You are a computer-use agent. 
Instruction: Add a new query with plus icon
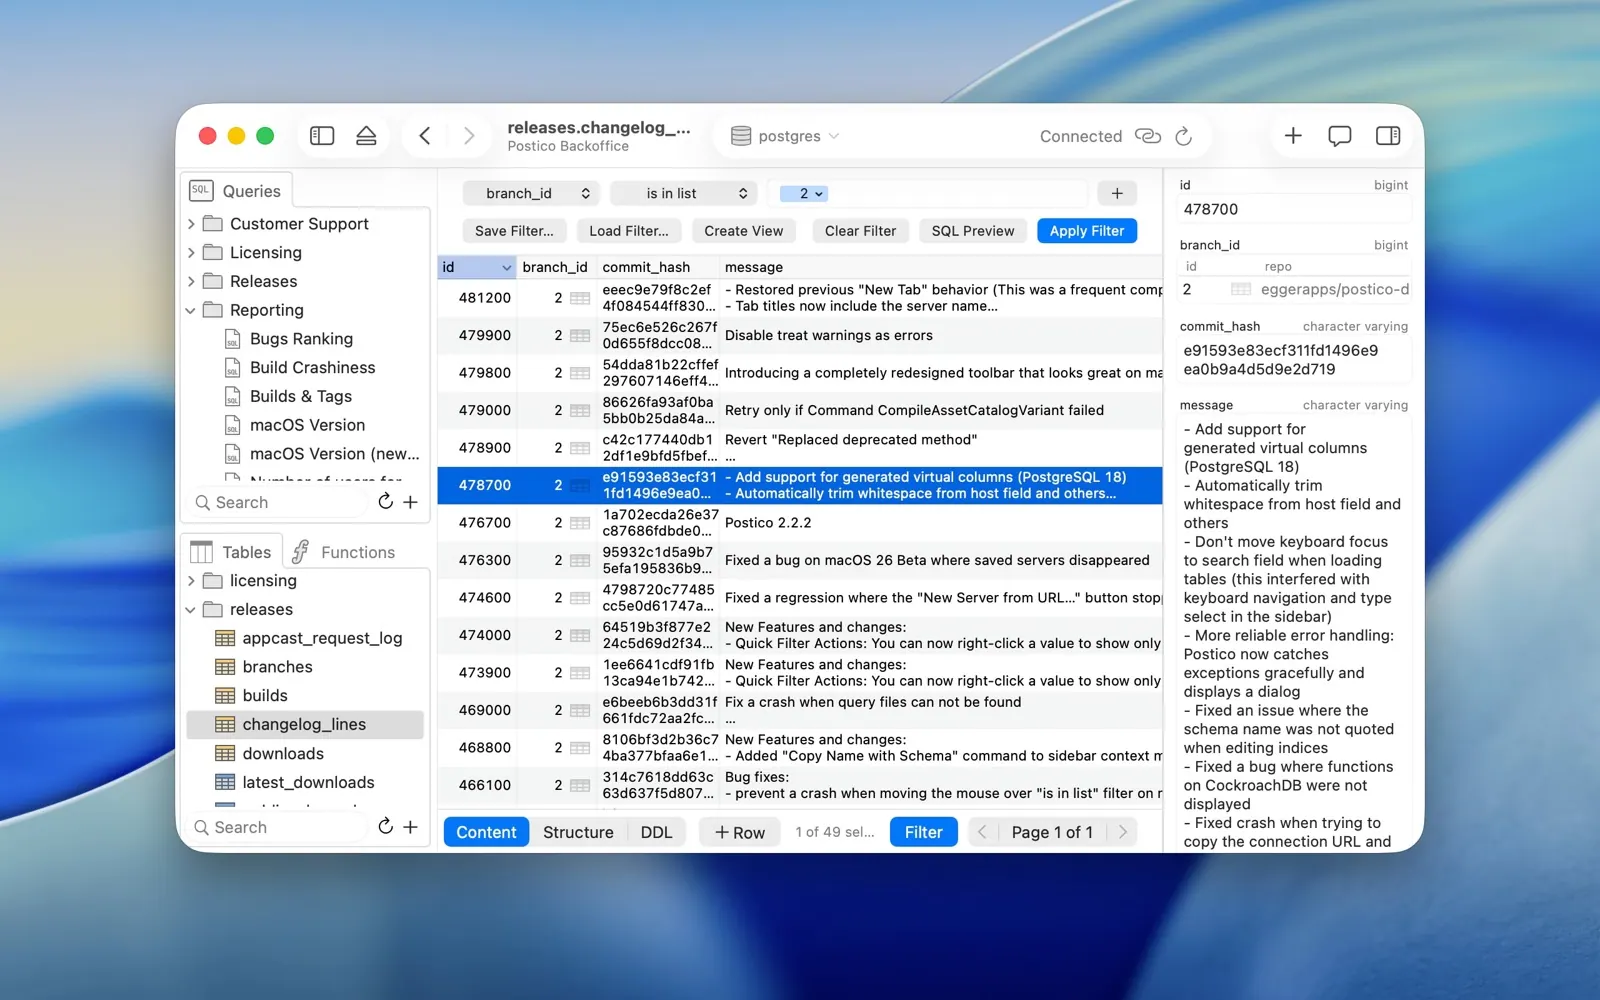pyautogui.click(x=411, y=502)
